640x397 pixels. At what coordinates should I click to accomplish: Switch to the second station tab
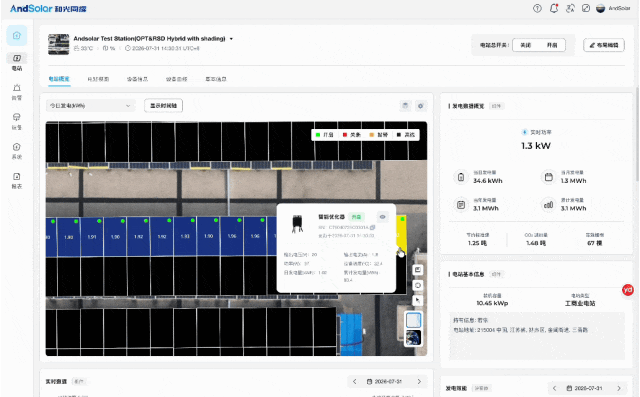[x=98, y=79]
